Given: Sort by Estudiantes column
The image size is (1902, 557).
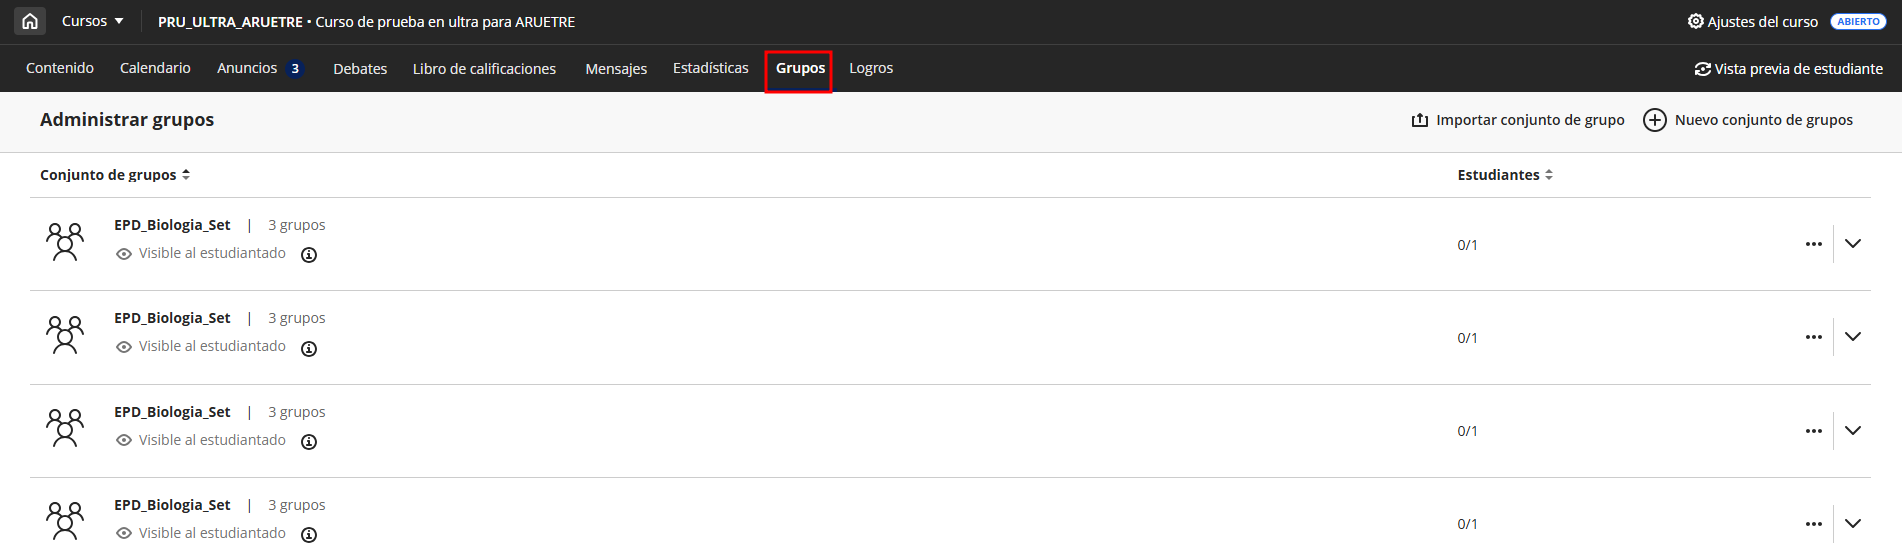Looking at the screenshot, I should (1505, 175).
